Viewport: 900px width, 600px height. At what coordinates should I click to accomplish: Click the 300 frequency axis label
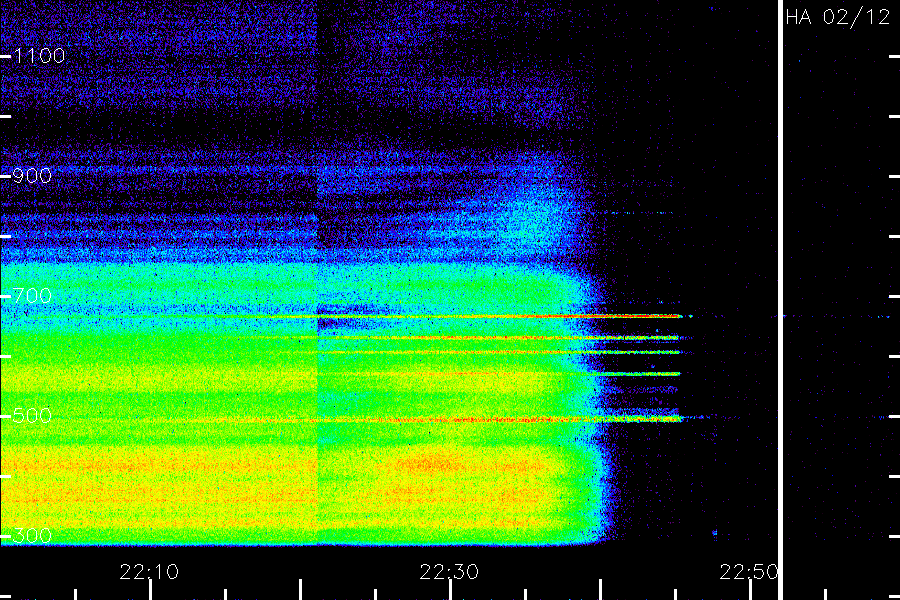[x=32, y=535]
